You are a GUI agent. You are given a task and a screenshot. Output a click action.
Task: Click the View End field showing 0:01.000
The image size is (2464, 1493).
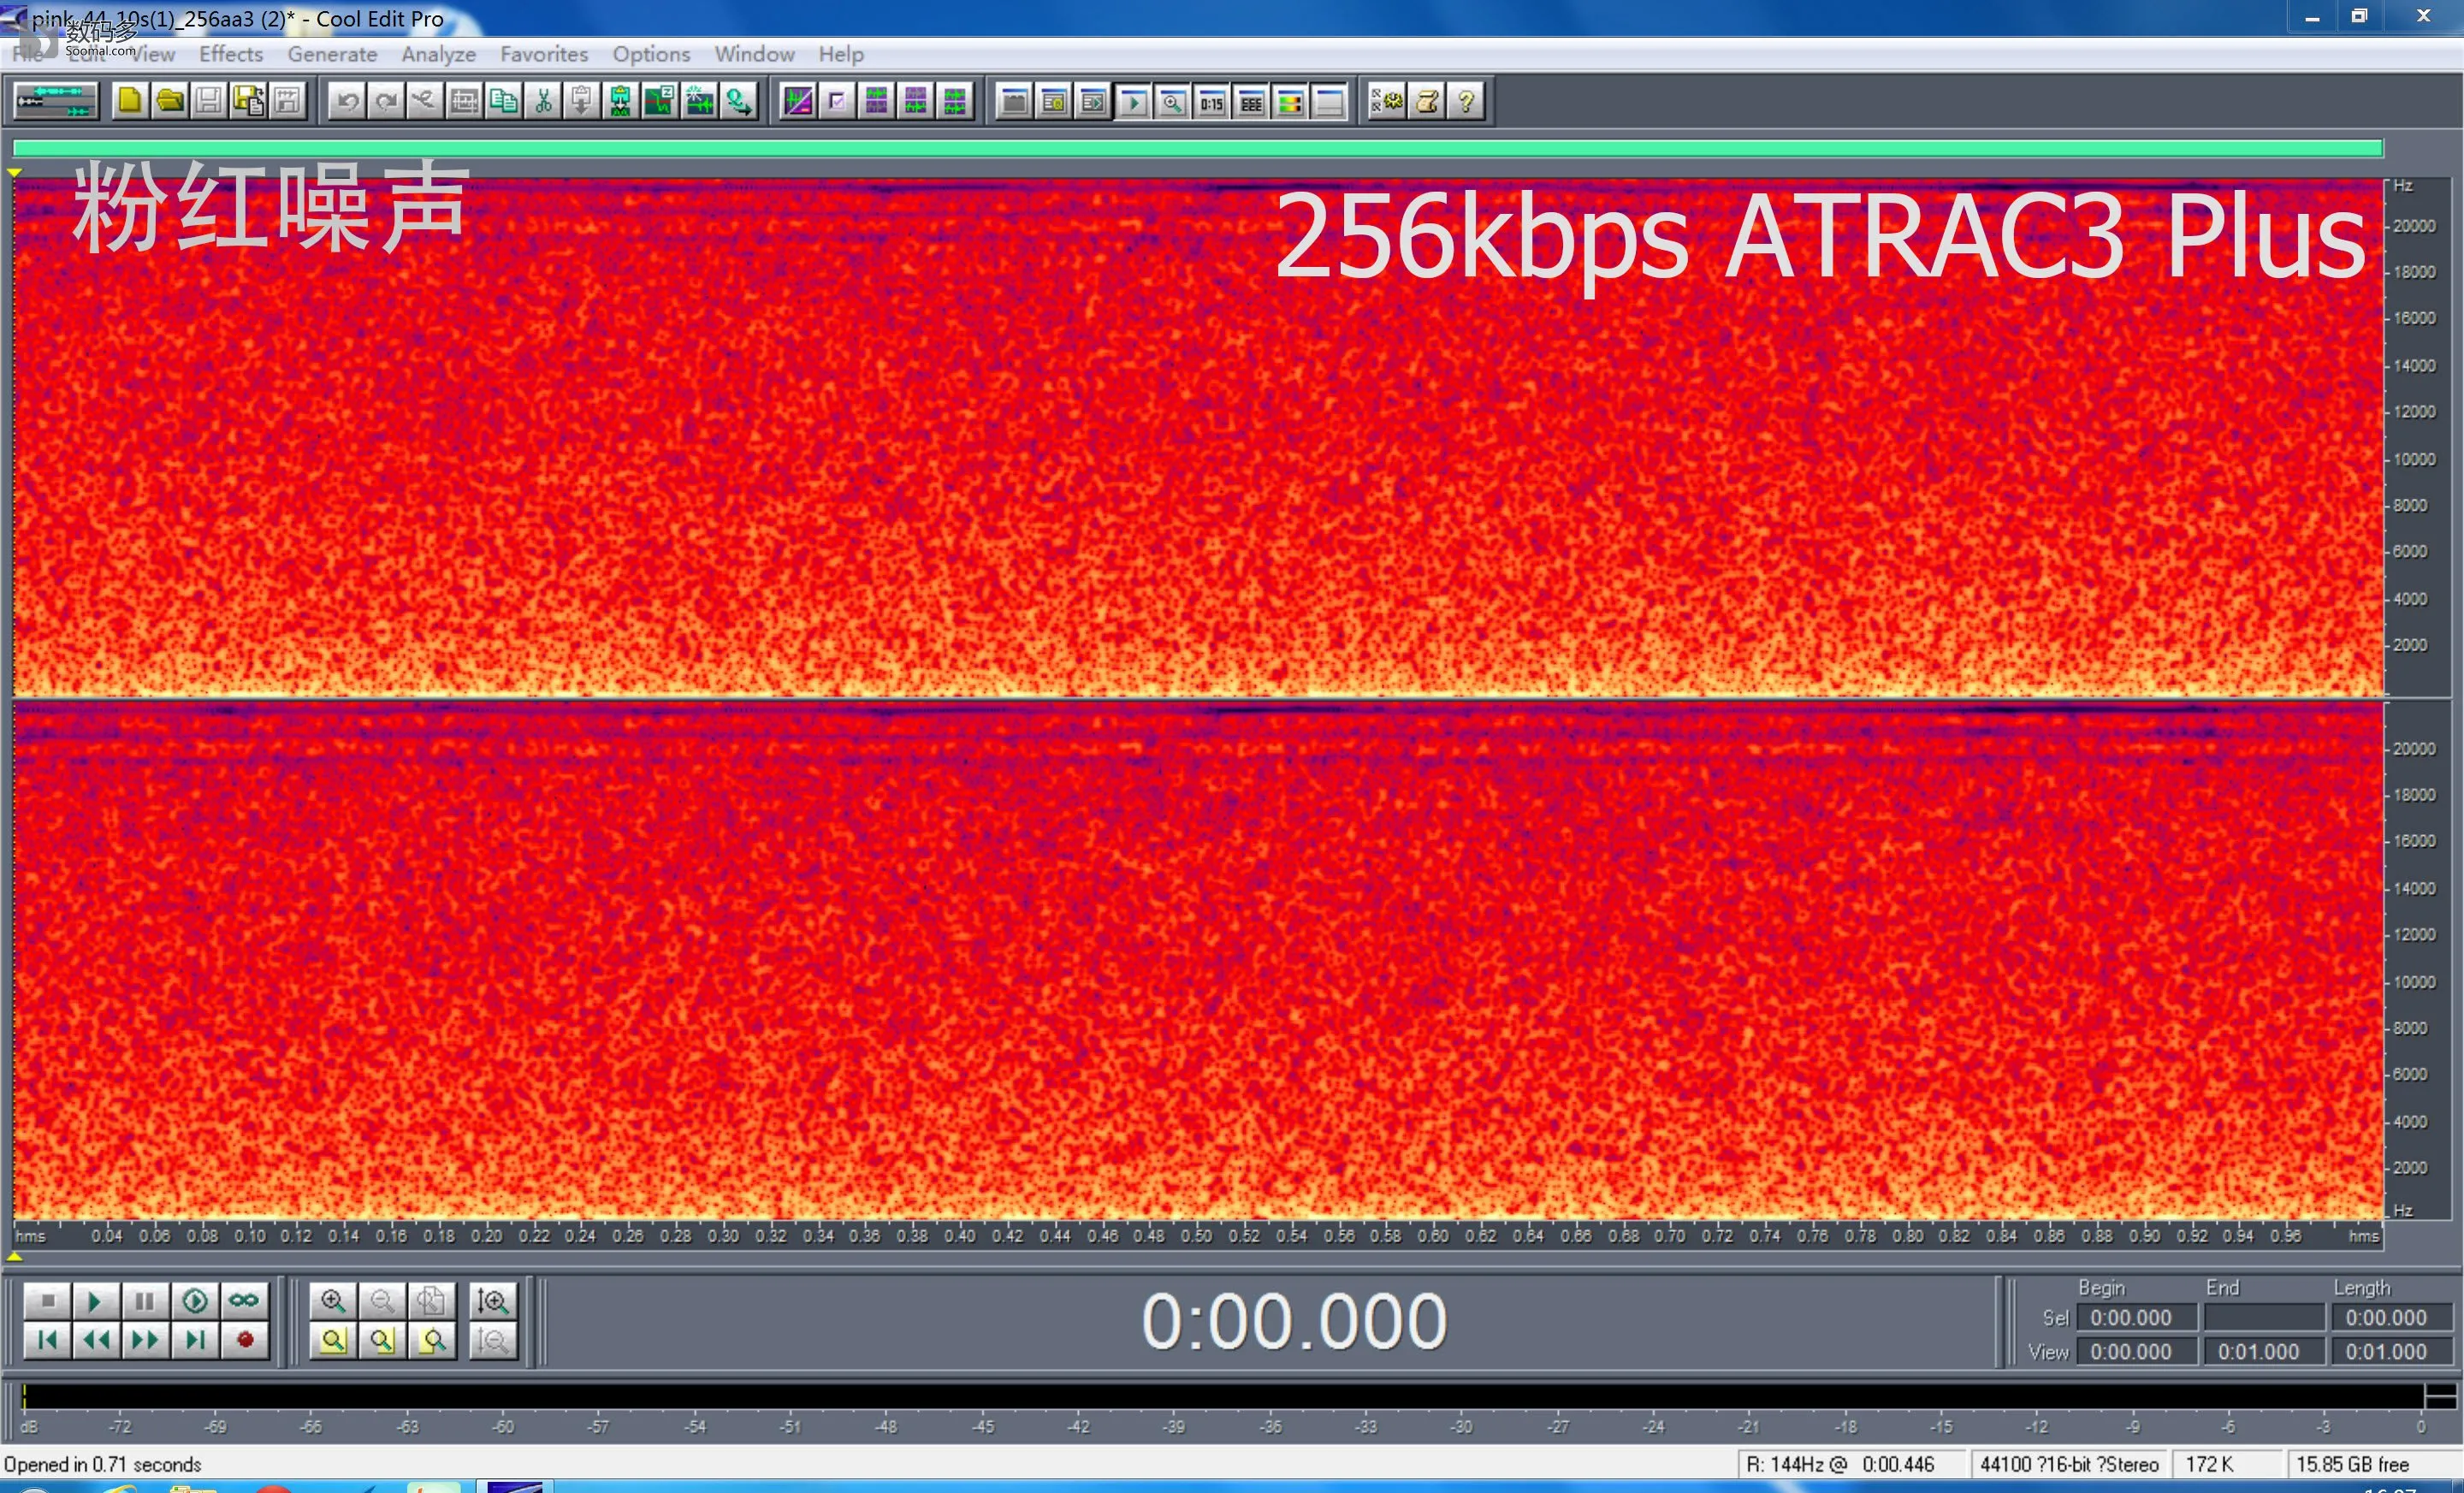[2263, 1351]
